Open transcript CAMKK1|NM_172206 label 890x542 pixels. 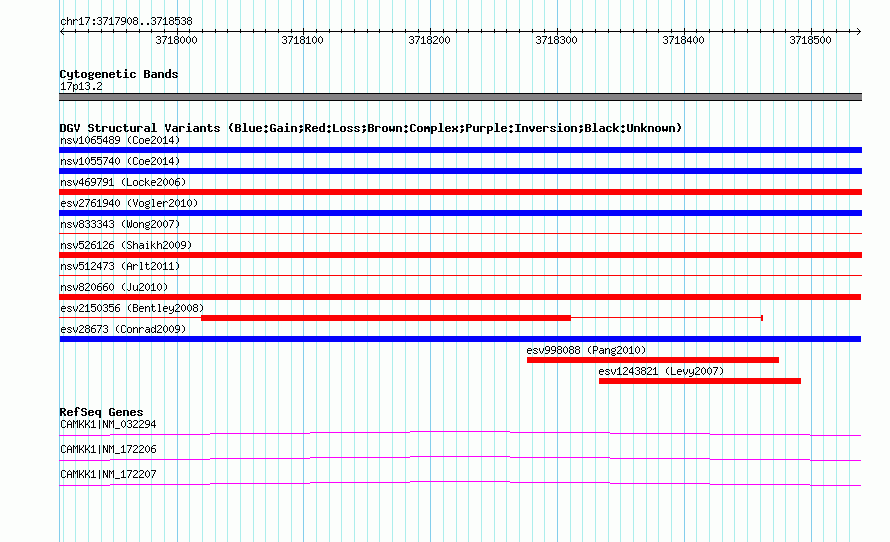[108, 449]
